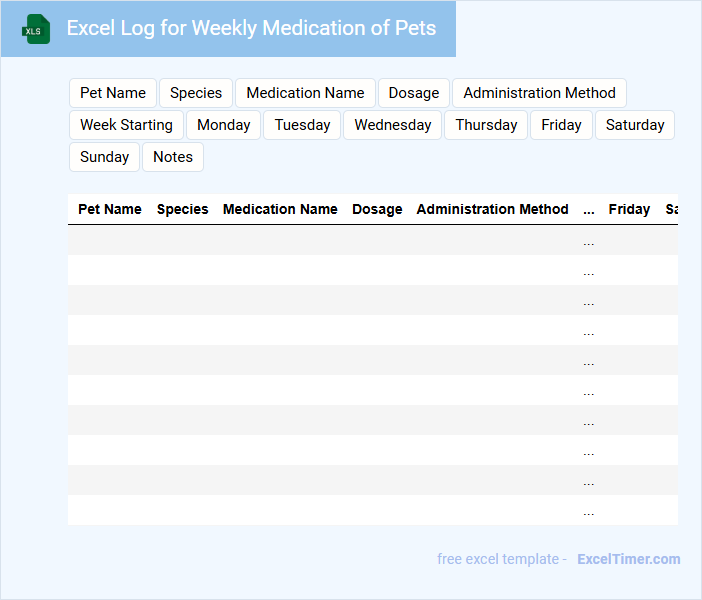Select the Week Starting tag
702x600 pixels.
(126, 125)
